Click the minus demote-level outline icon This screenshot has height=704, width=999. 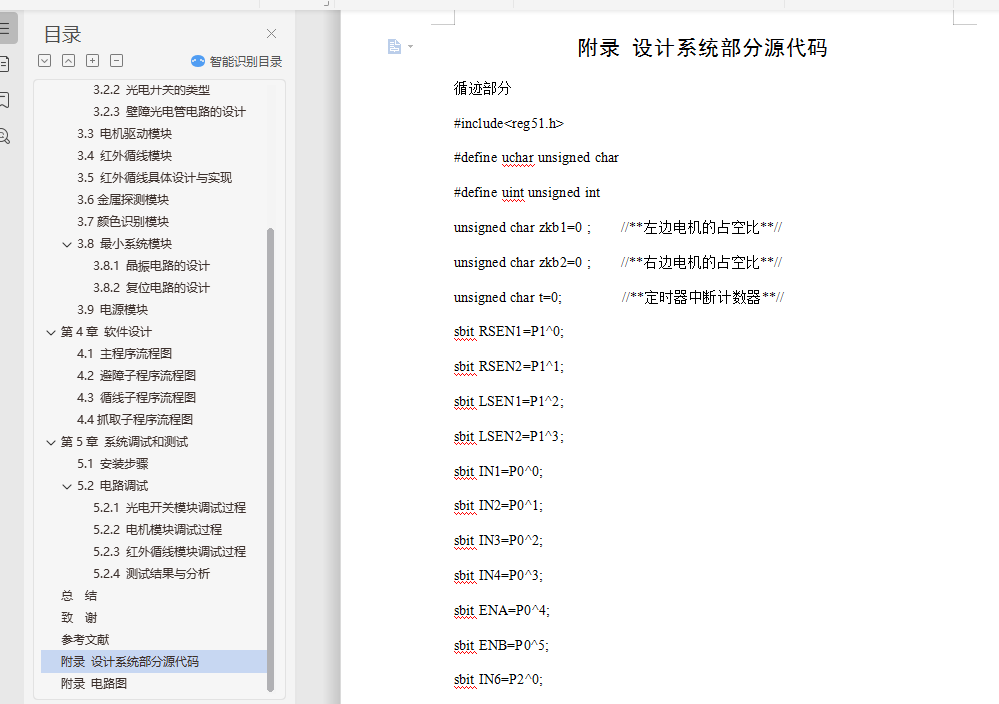click(x=117, y=61)
